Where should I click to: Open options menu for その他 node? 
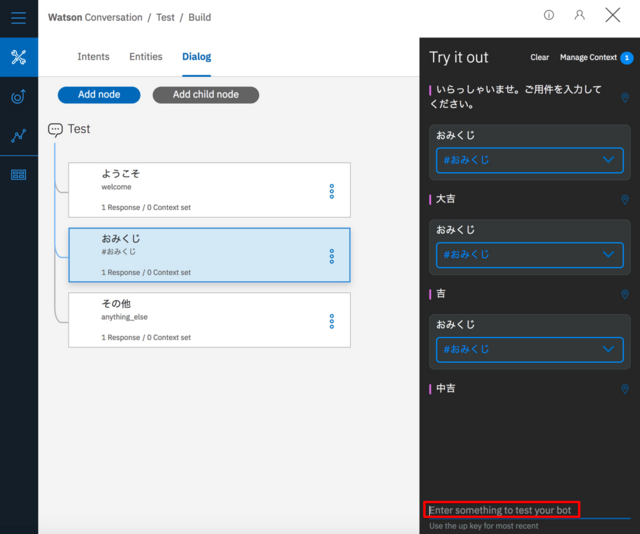click(332, 321)
